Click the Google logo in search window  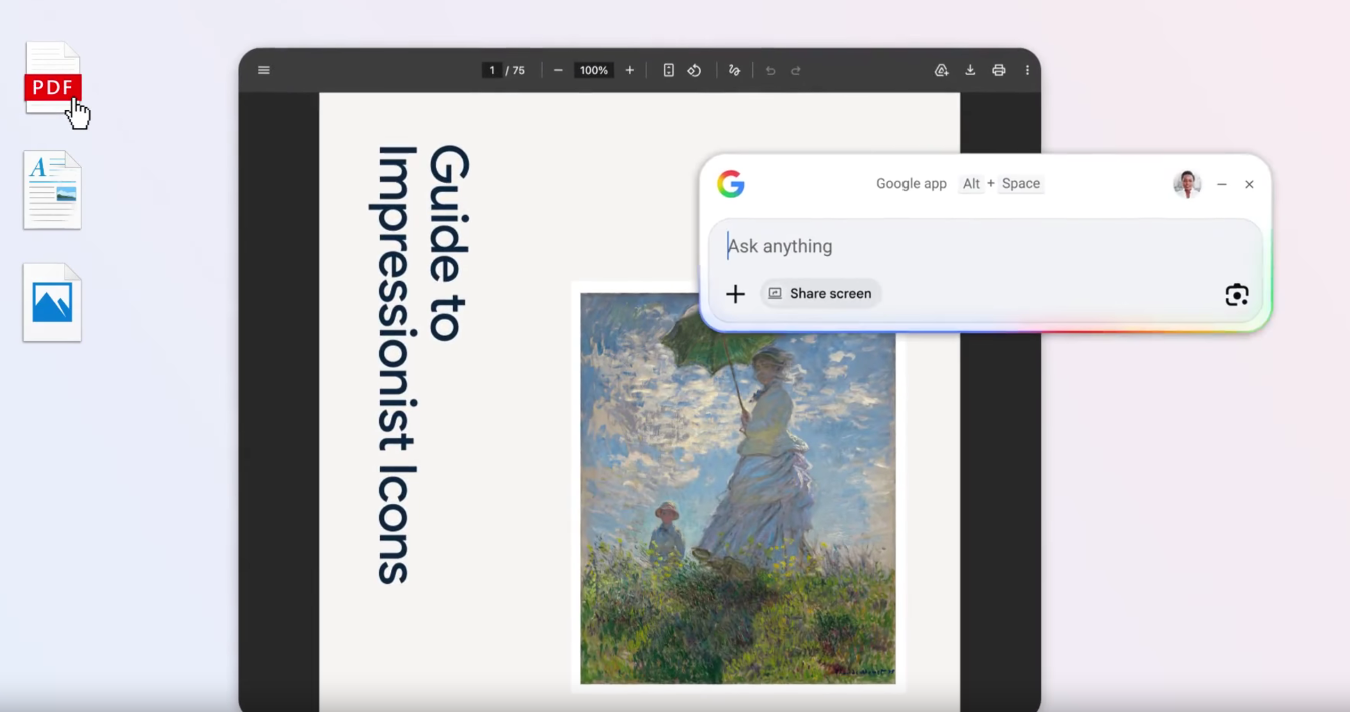(731, 184)
